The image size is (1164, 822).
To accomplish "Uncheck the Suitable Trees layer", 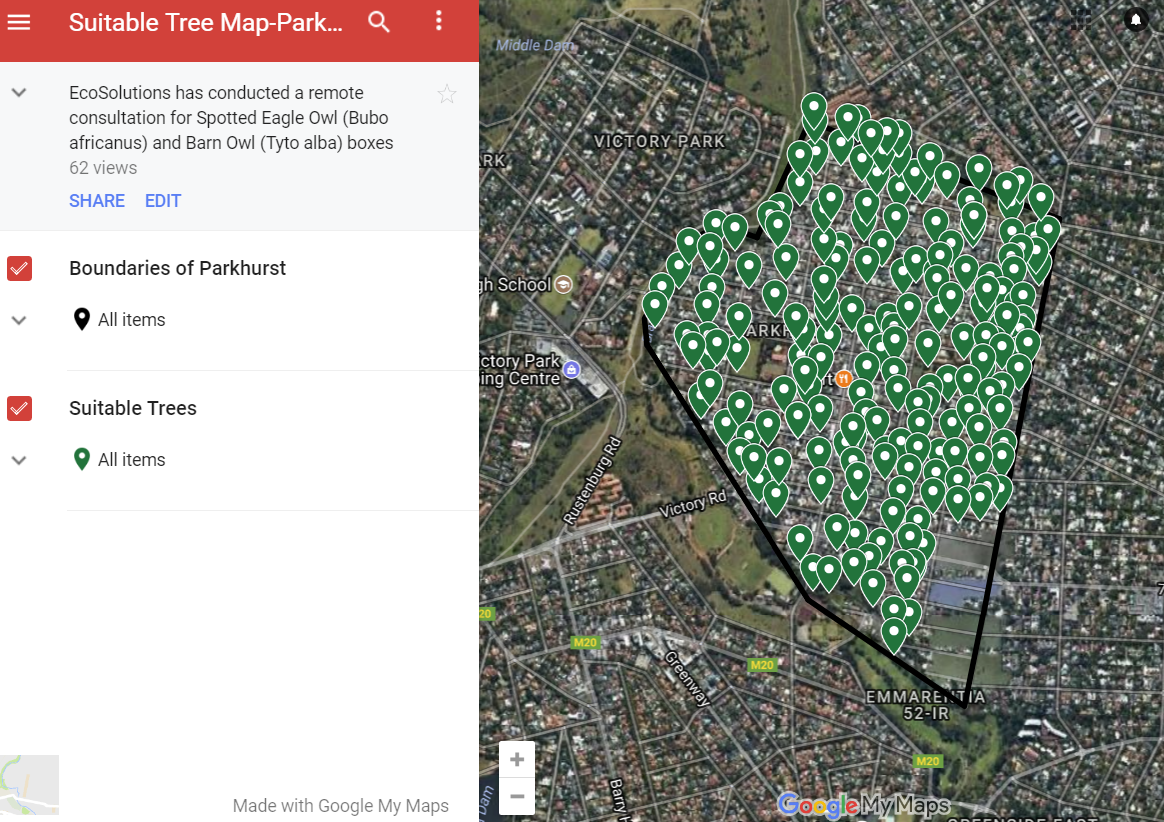I will (x=20, y=408).
